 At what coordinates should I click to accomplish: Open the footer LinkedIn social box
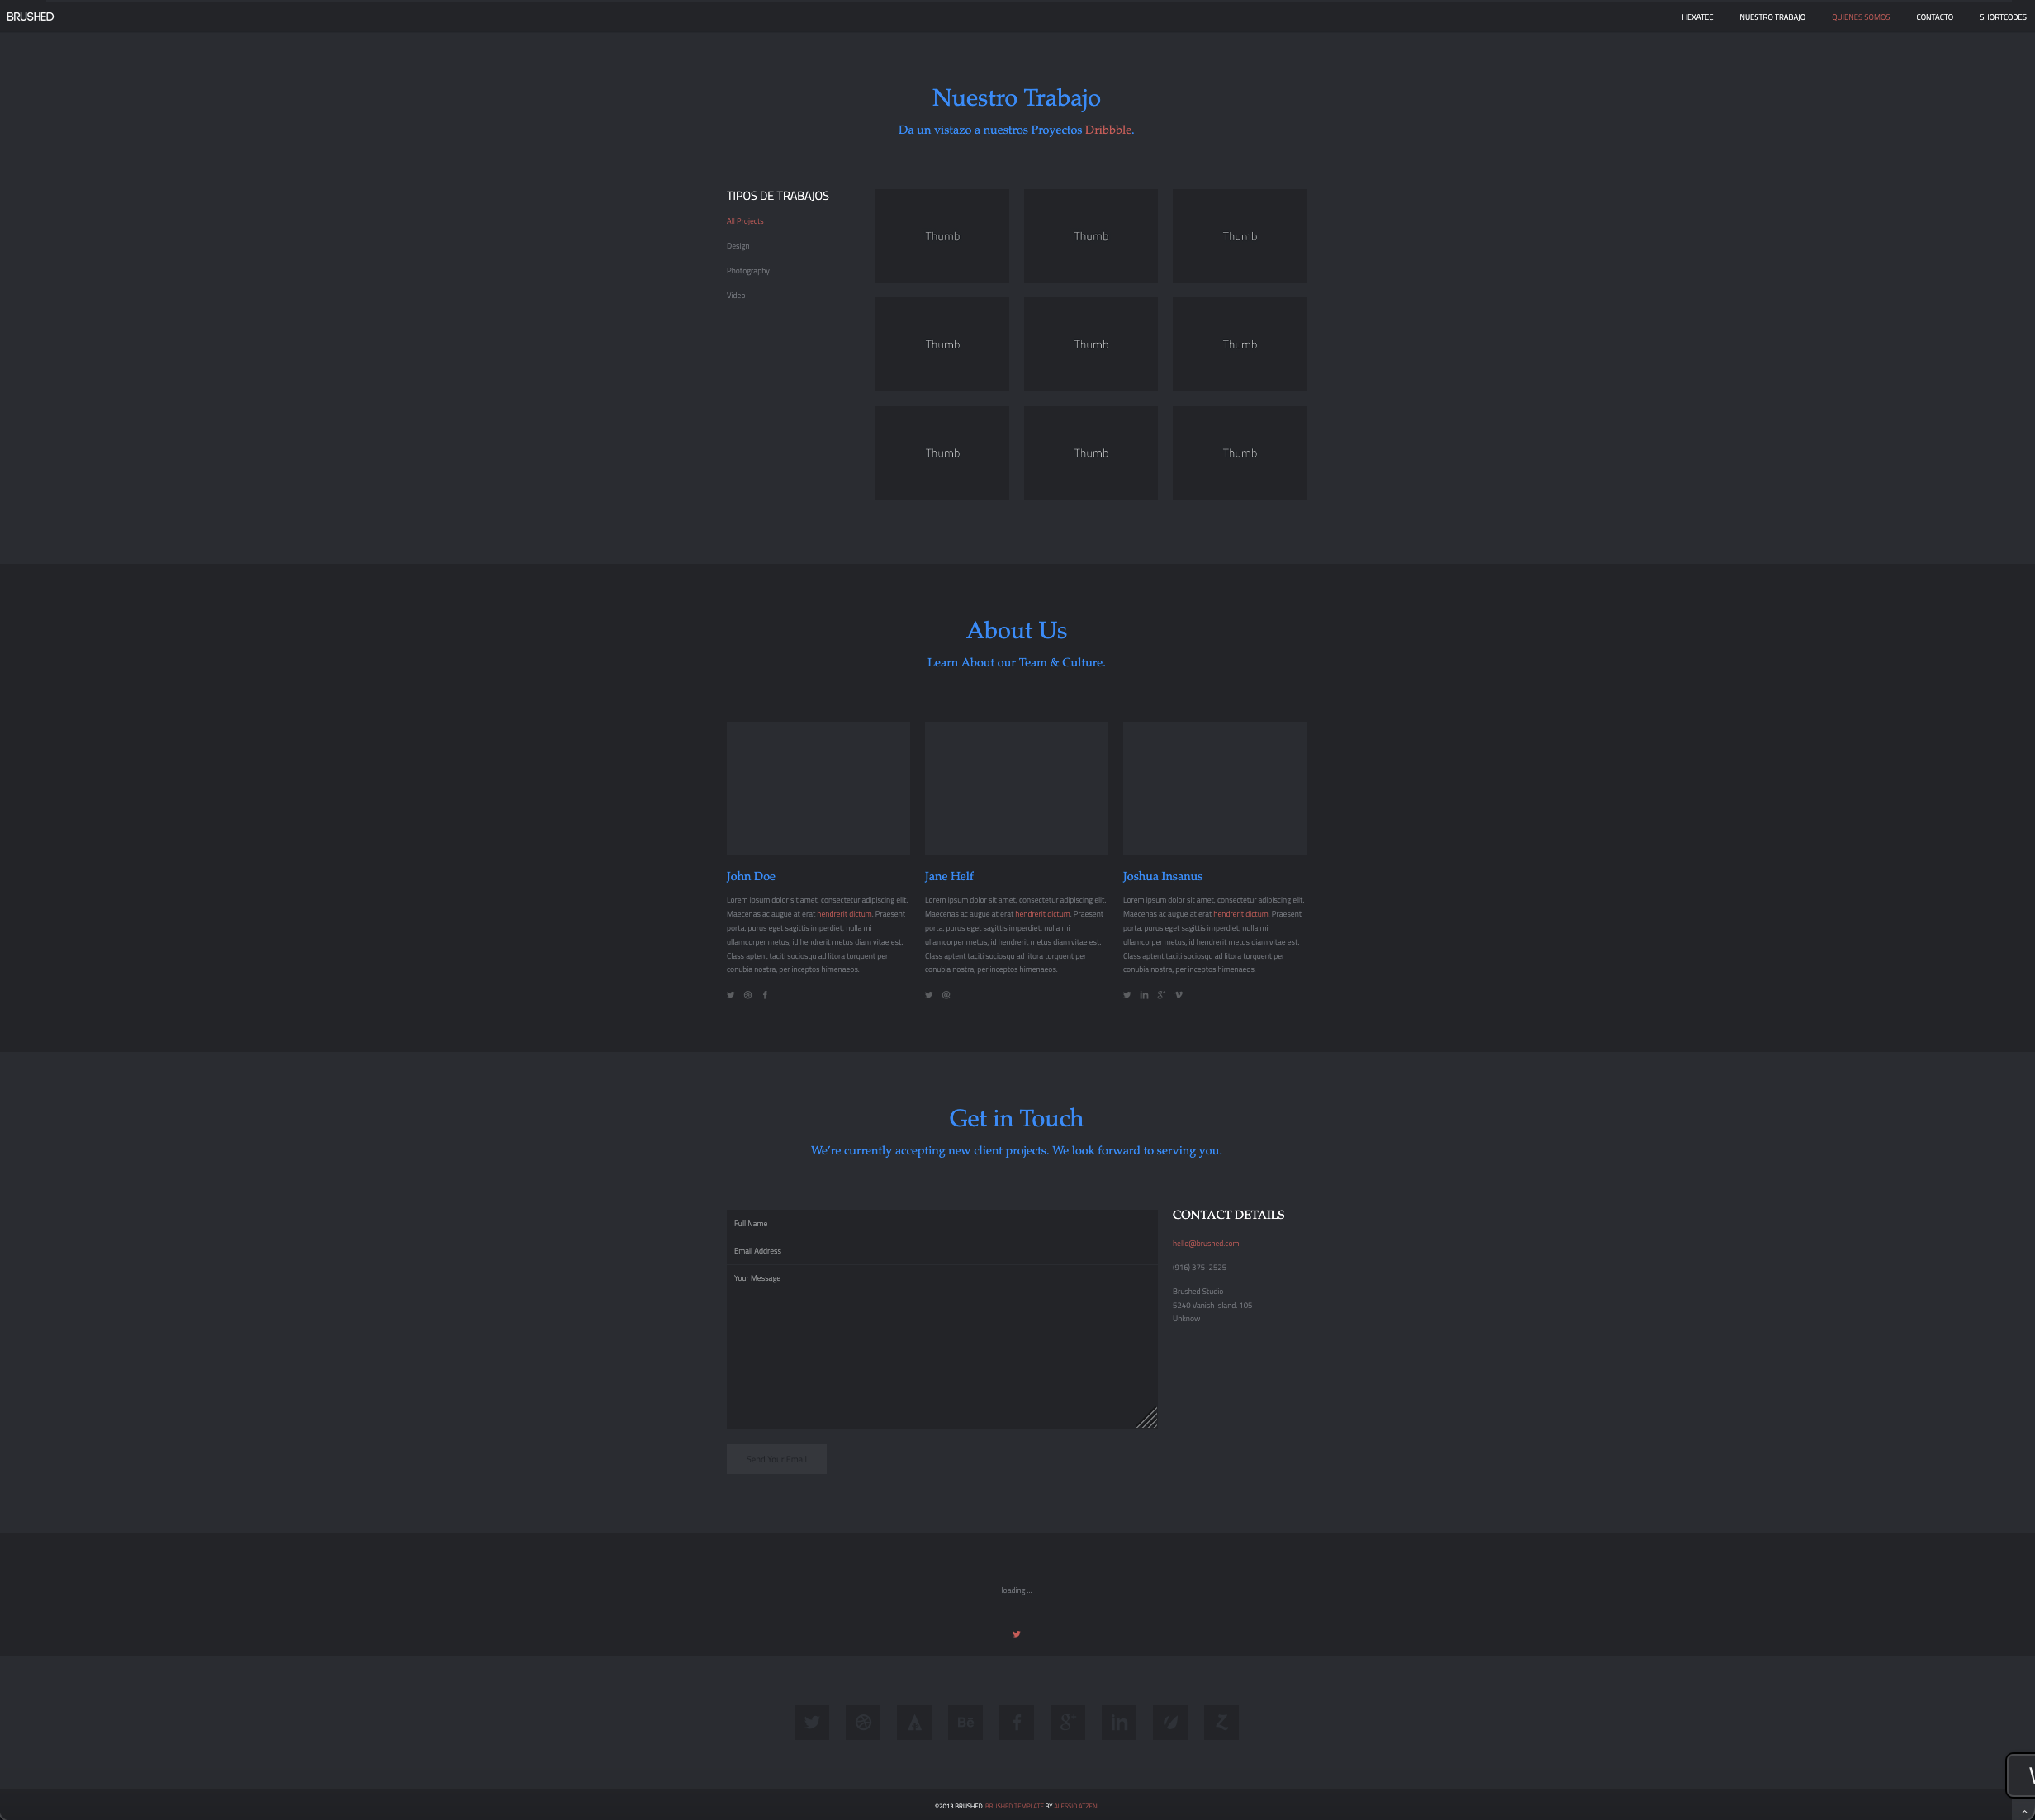(x=1119, y=1722)
